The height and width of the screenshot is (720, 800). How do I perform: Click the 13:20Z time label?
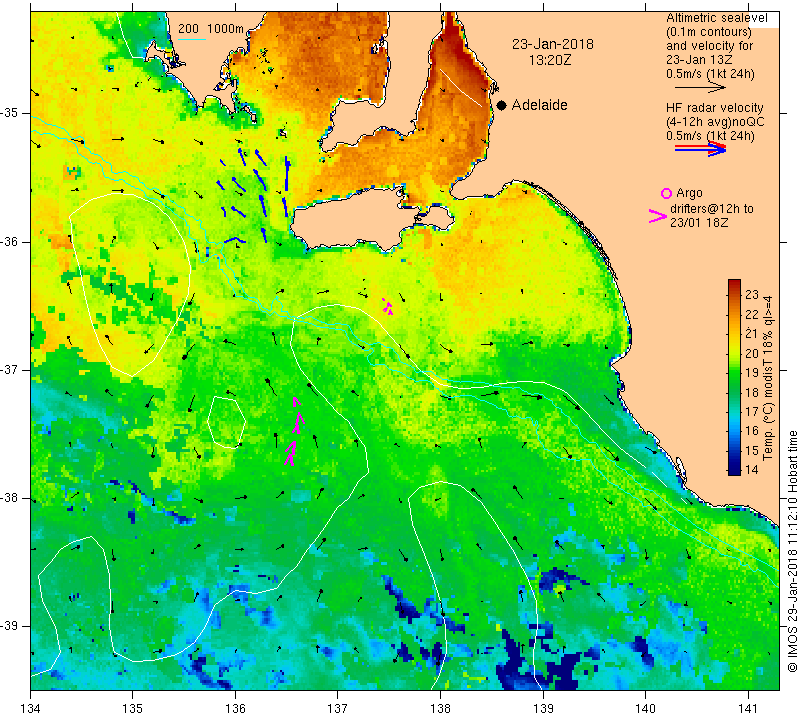click(549, 60)
